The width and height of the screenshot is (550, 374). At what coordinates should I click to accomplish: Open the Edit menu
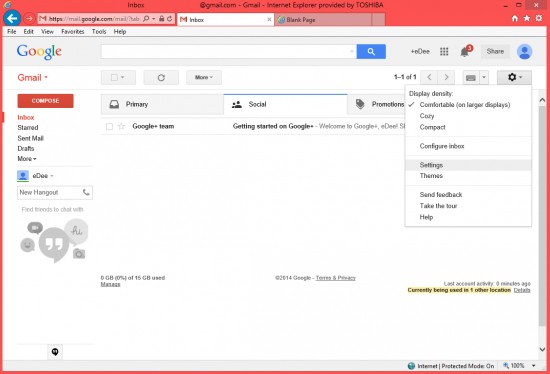click(28, 32)
